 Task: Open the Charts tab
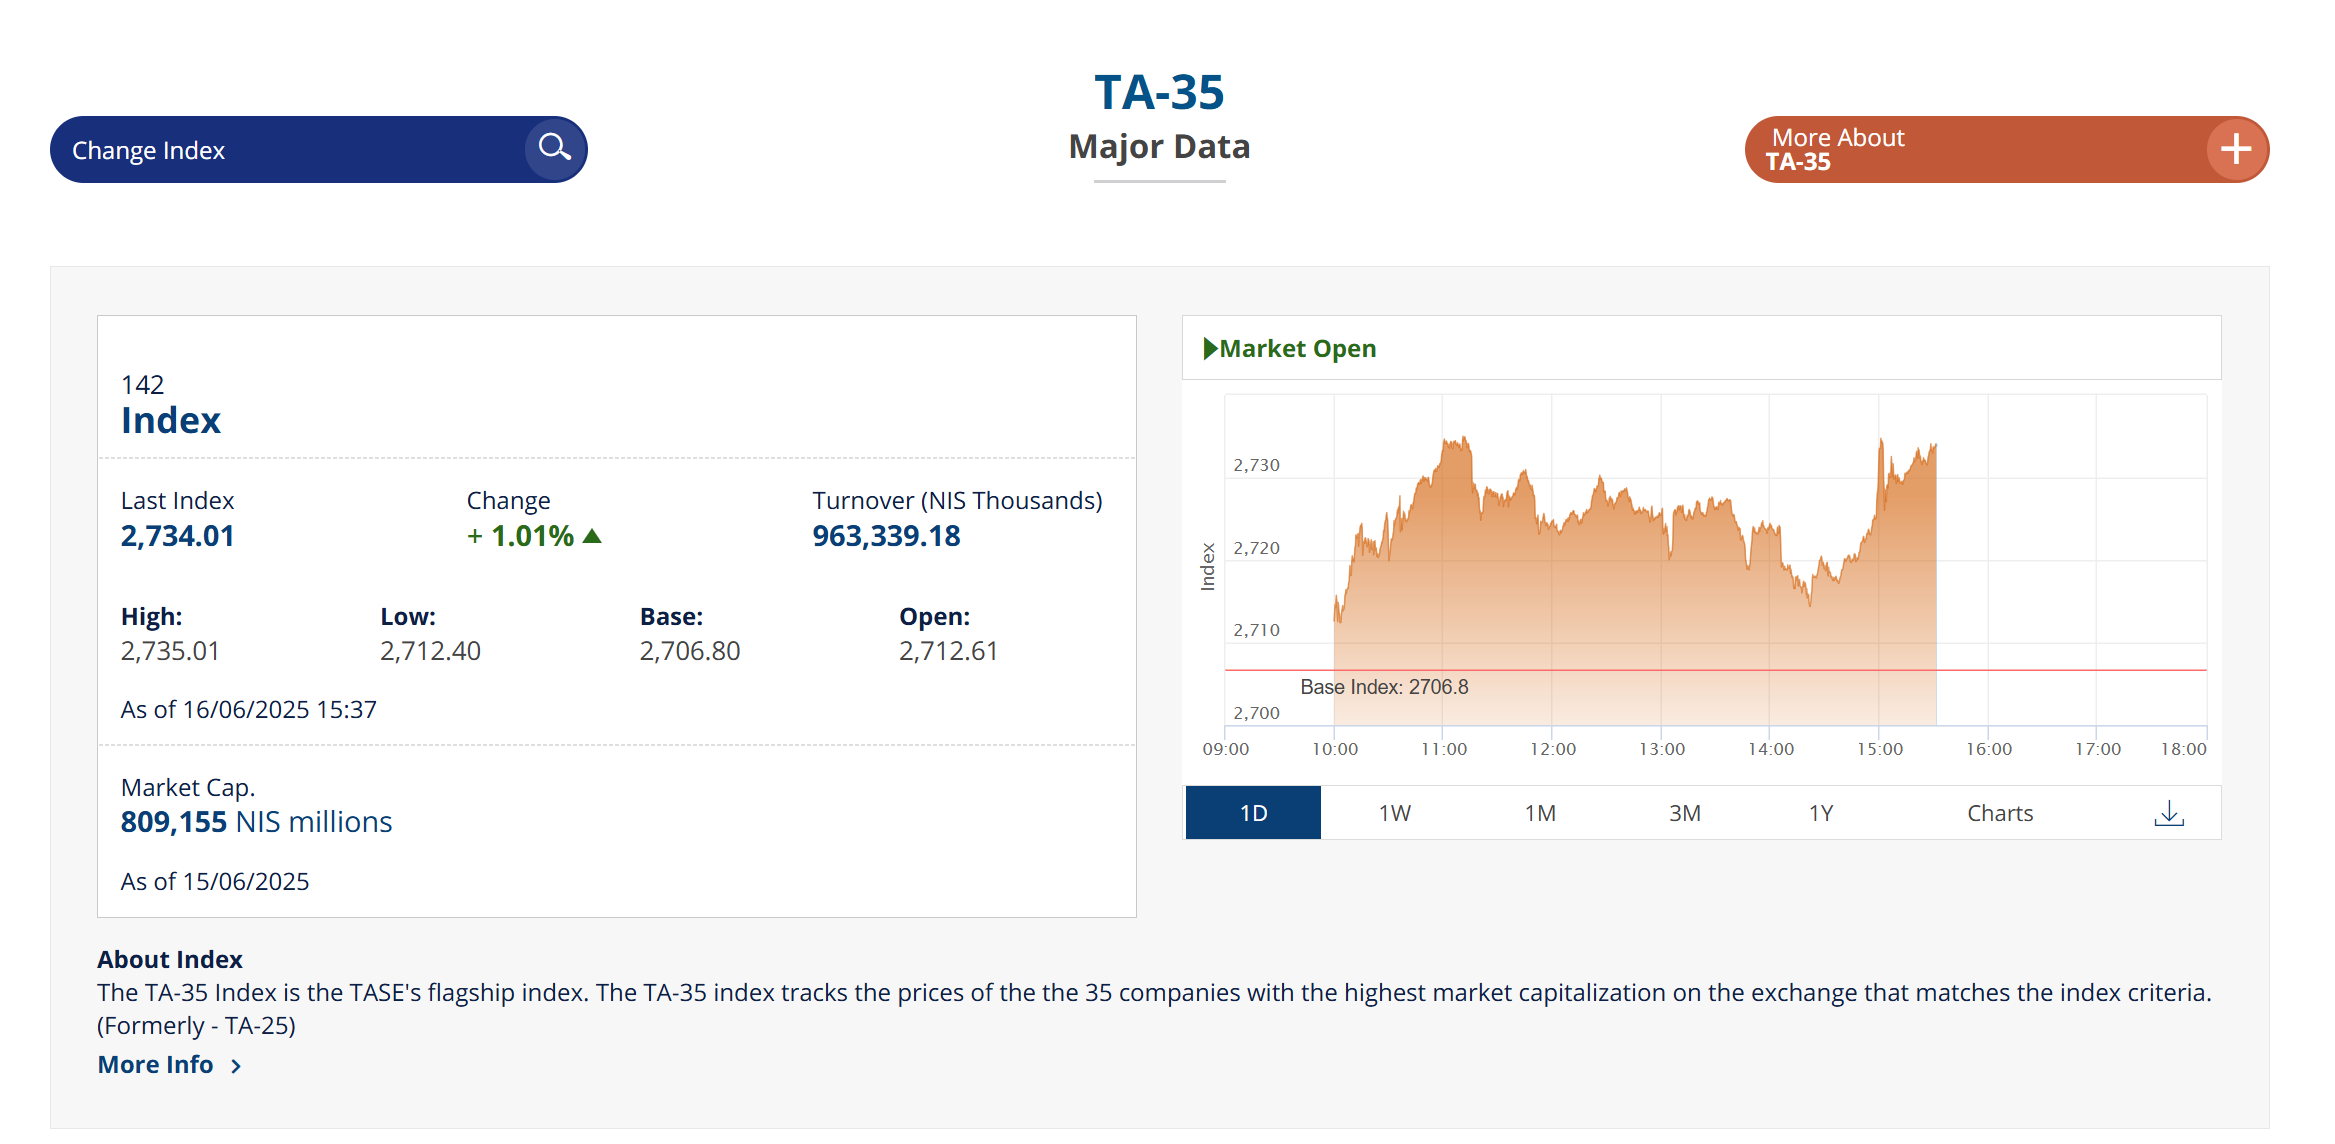point(2000,813)
